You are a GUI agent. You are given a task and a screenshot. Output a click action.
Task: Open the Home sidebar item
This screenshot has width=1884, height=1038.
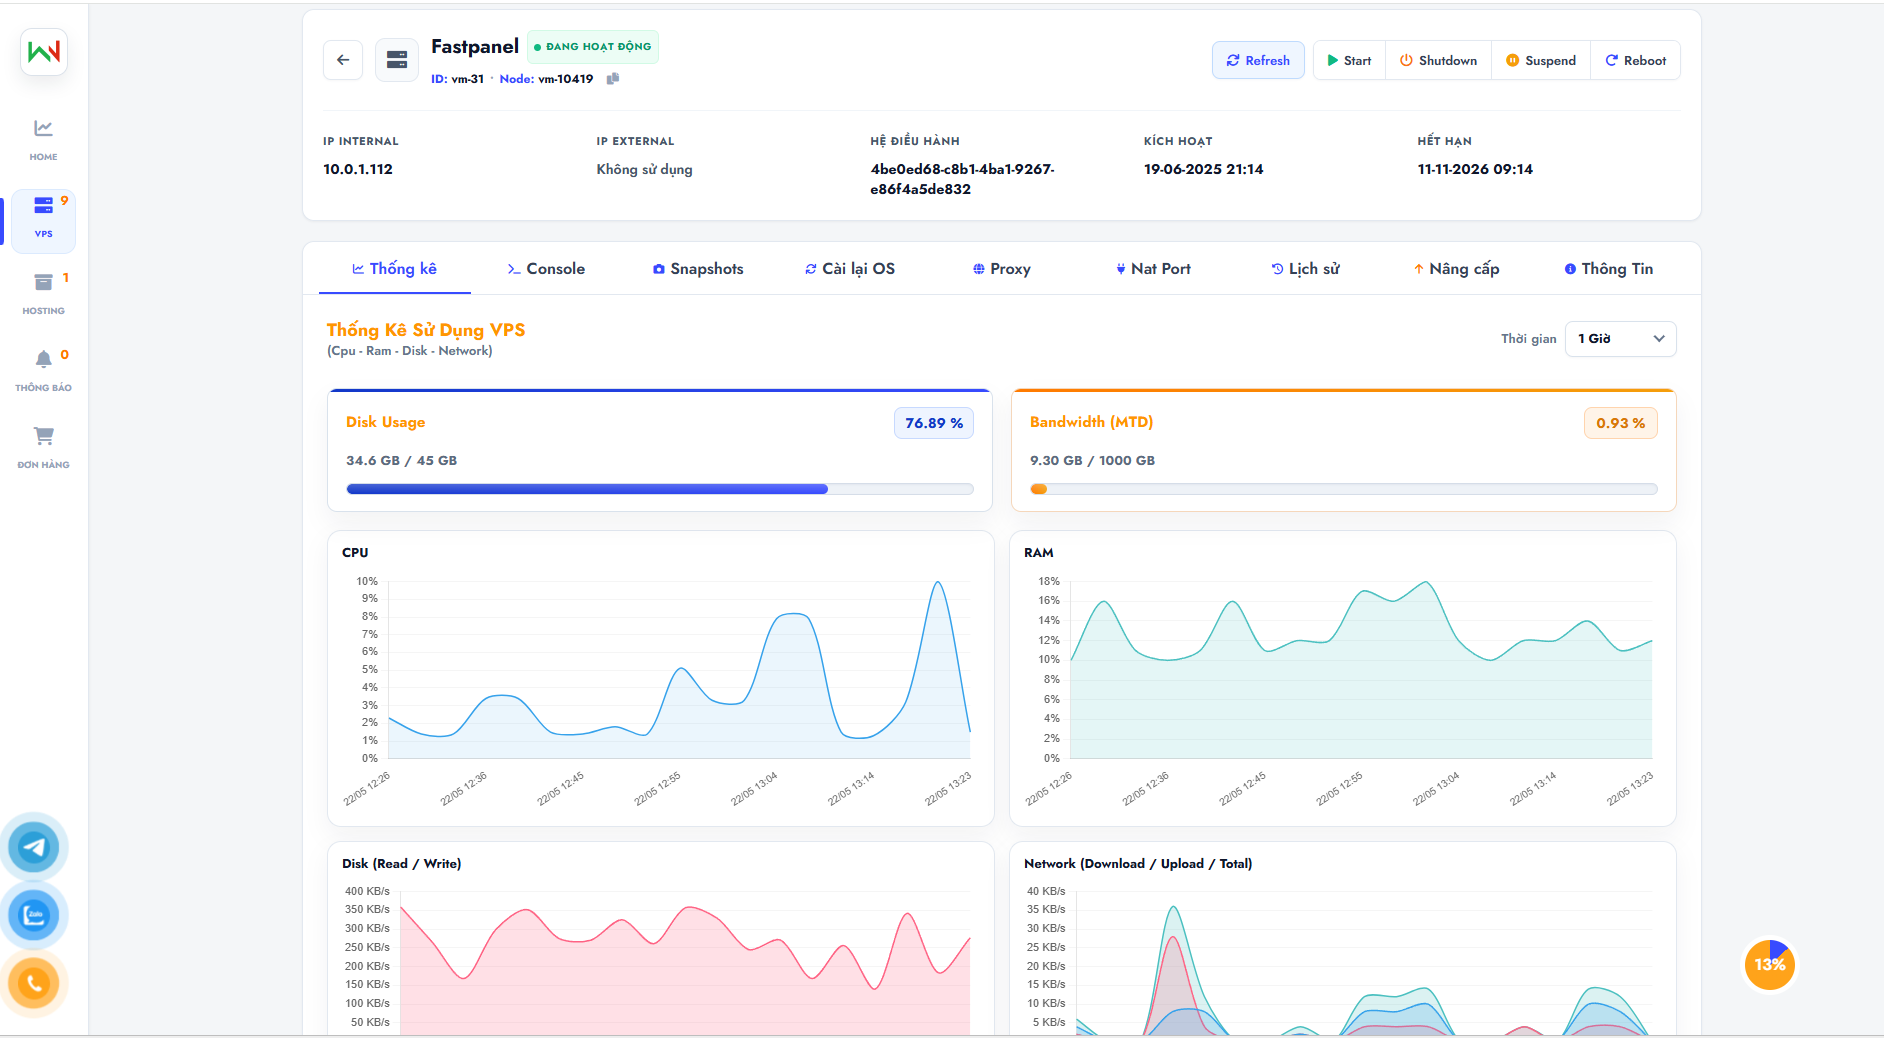tap(43, 140)
